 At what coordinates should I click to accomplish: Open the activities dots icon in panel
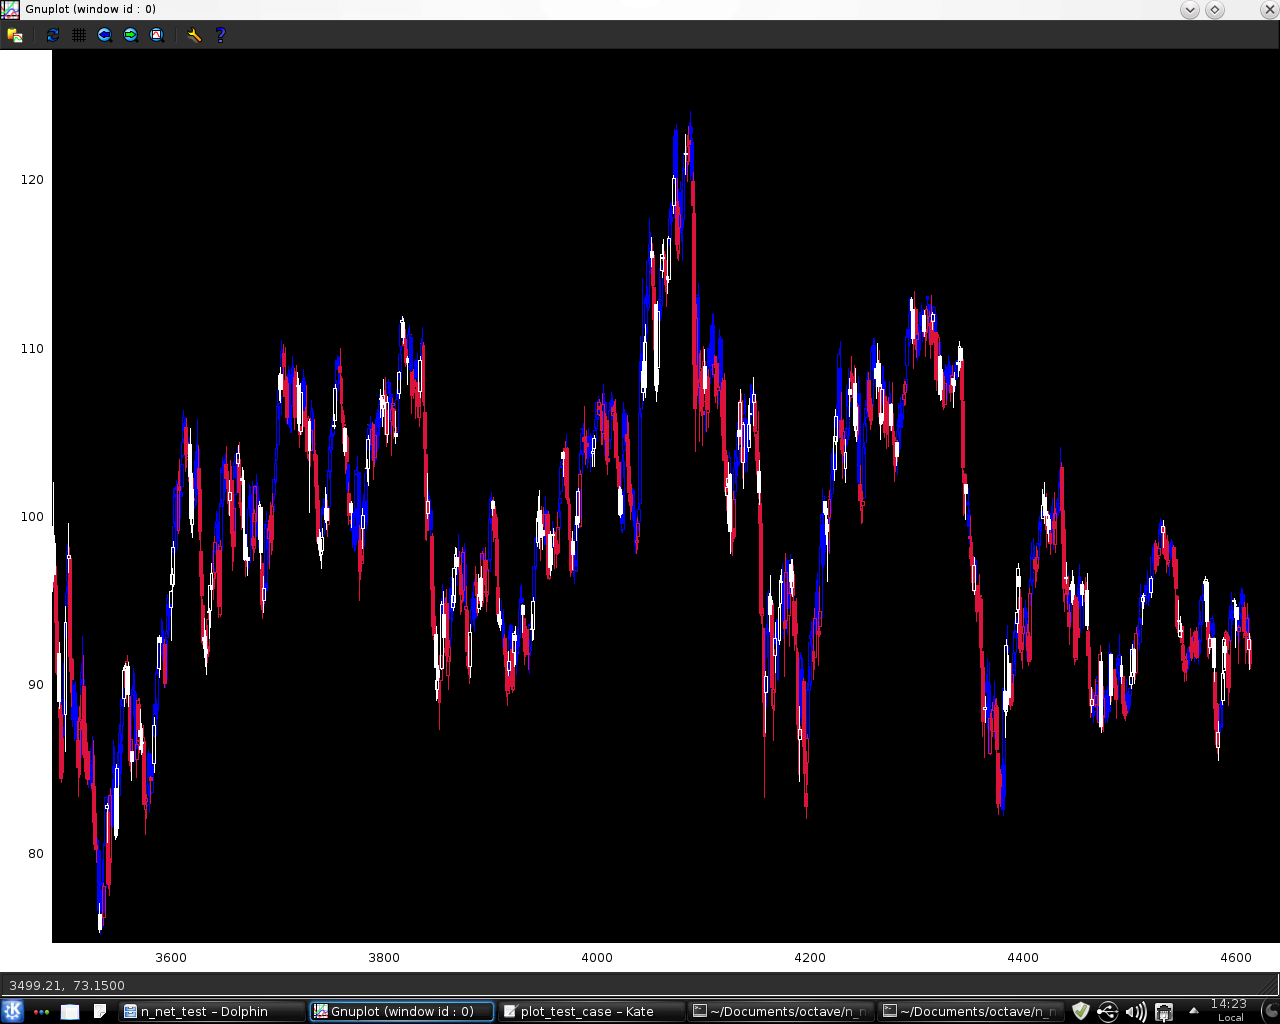41,1012
